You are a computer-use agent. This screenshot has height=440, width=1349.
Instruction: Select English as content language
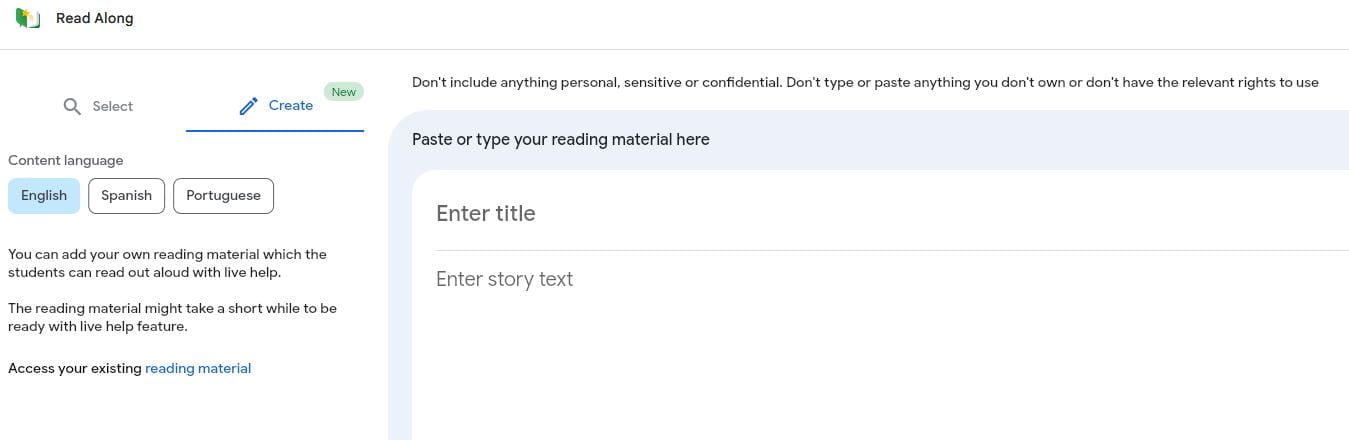tap(44, 195)
